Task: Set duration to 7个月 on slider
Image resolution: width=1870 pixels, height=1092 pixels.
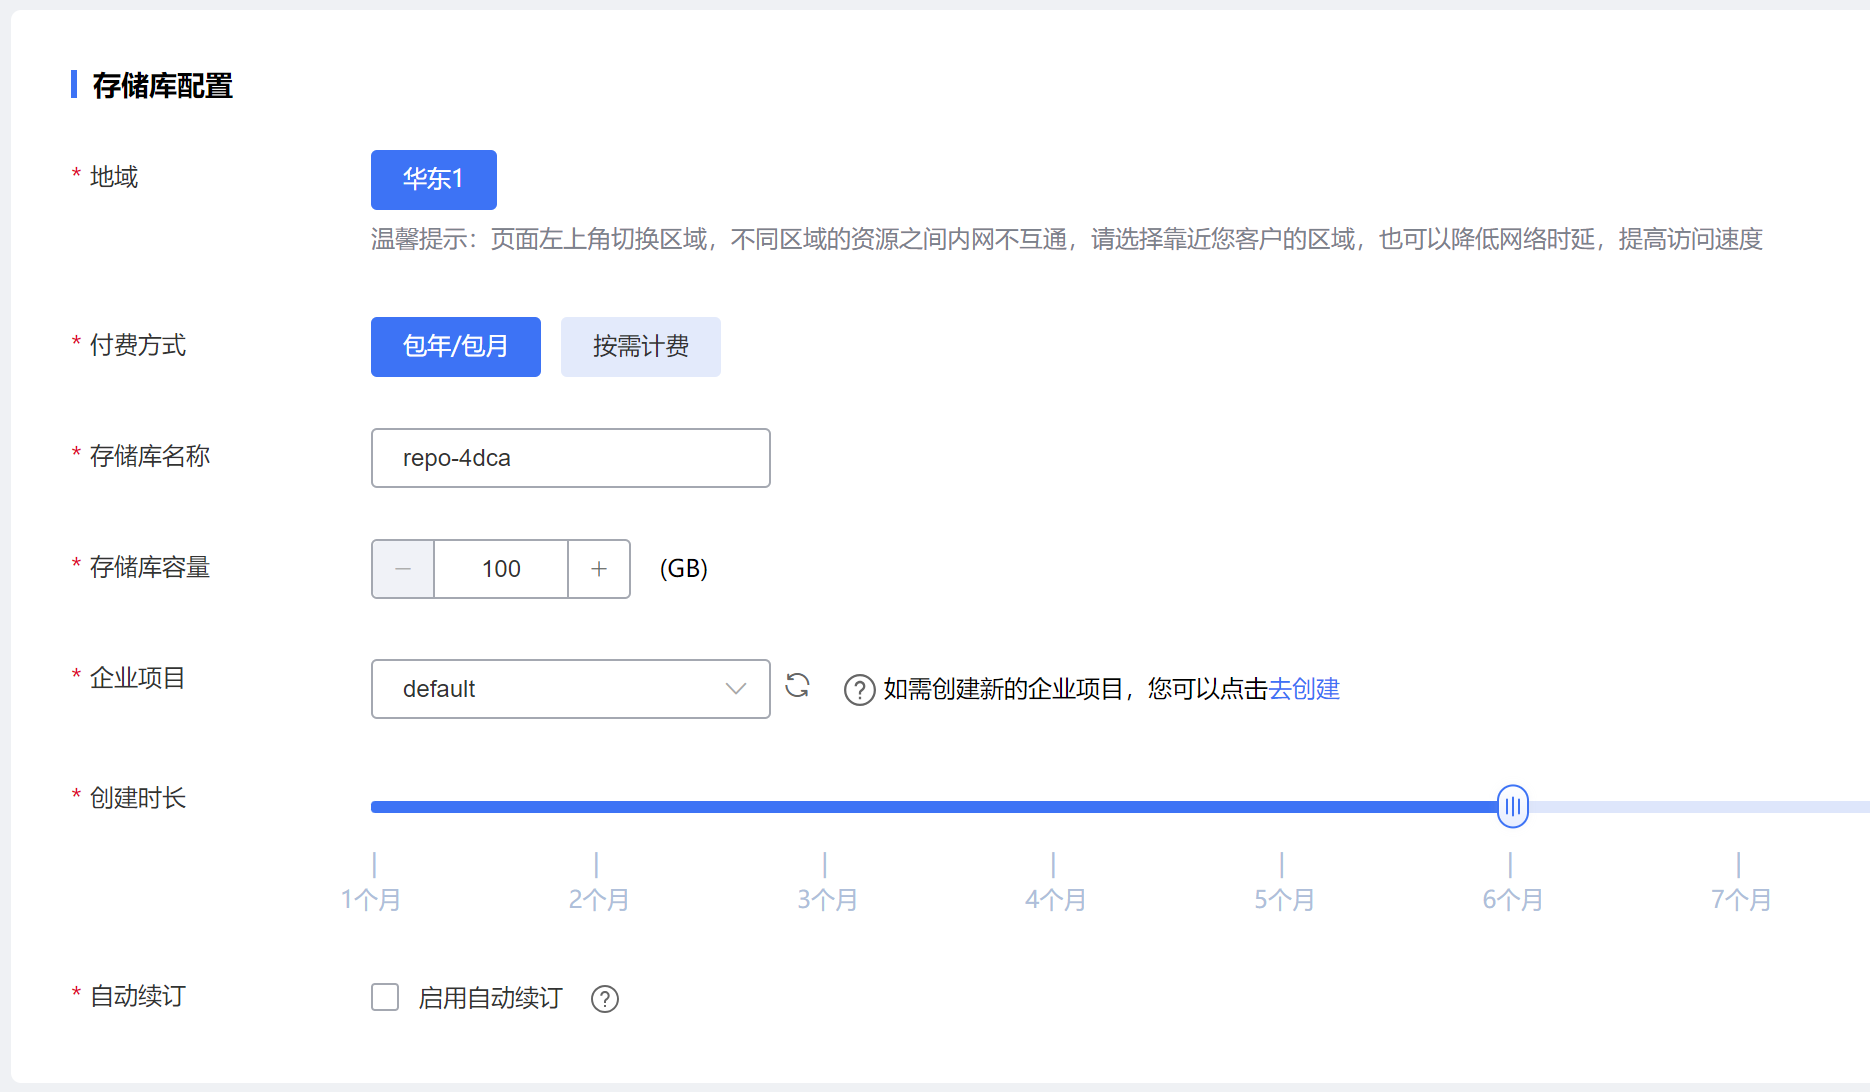Action: pyautogui.click(x=1740, y=899)
